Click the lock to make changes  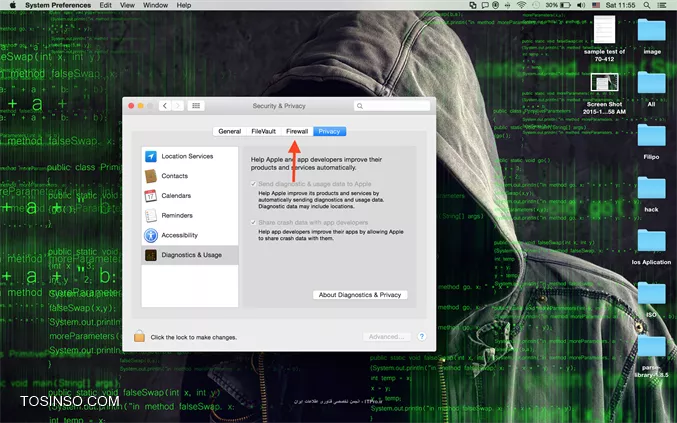(139, 336)
